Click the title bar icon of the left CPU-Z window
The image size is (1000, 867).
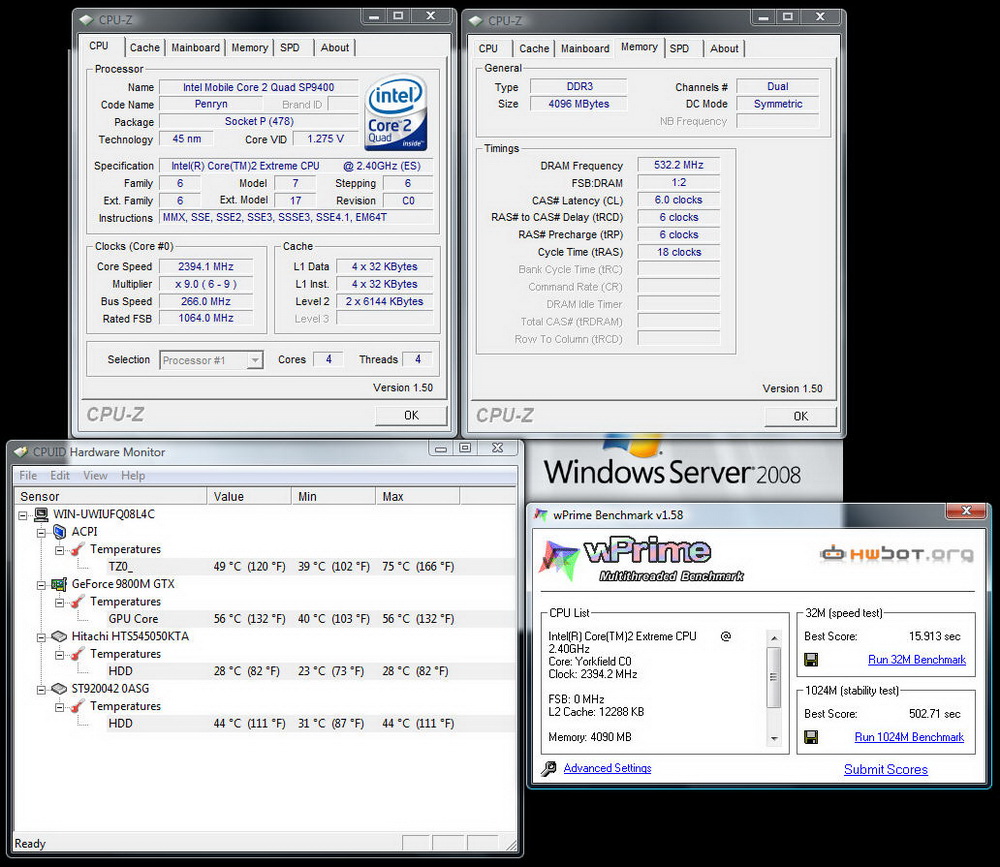pos(86,20)
